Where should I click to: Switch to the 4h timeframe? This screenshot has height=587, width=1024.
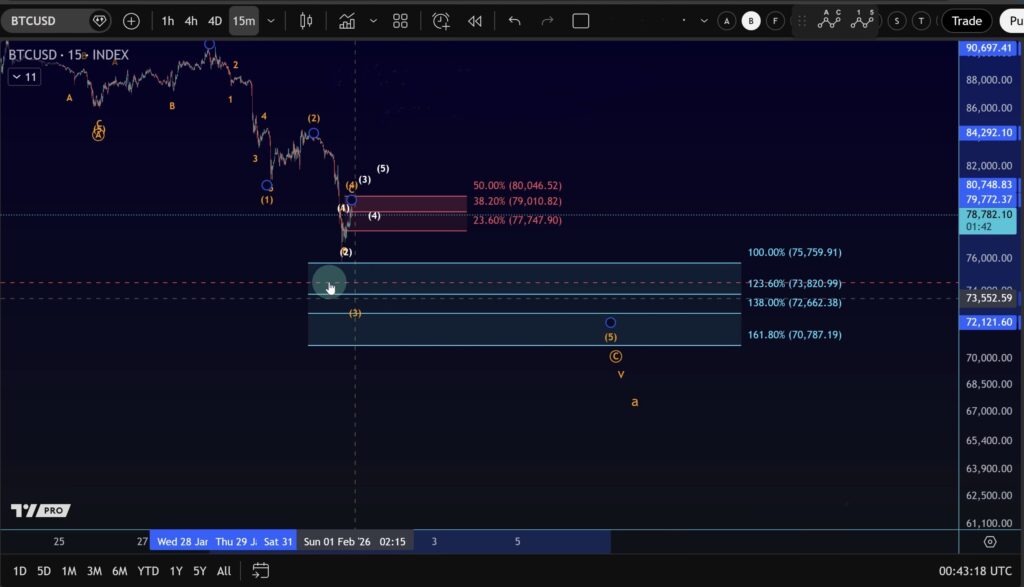(x=191, y=21)
